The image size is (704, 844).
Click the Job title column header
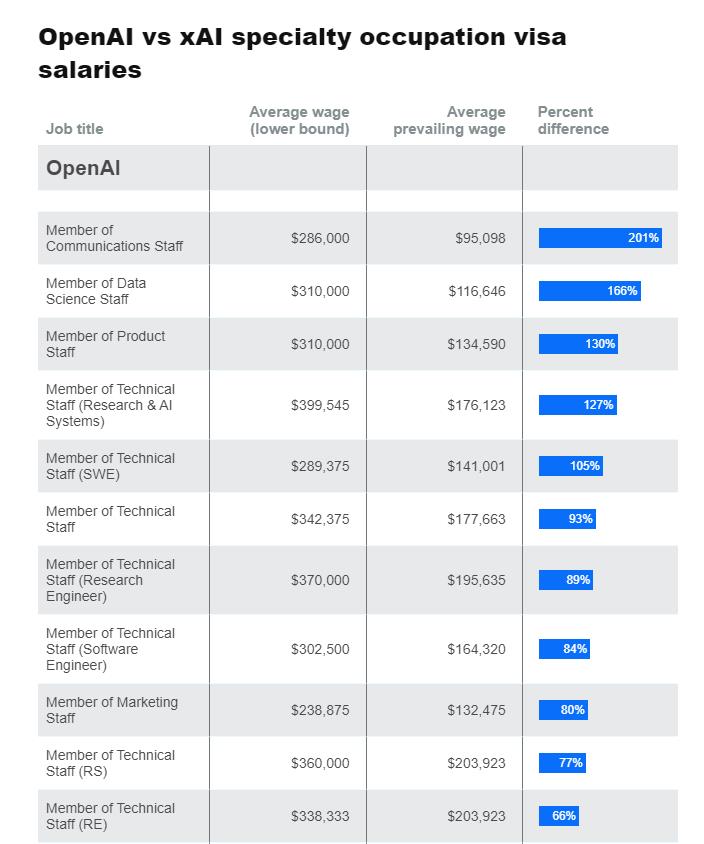75,129
